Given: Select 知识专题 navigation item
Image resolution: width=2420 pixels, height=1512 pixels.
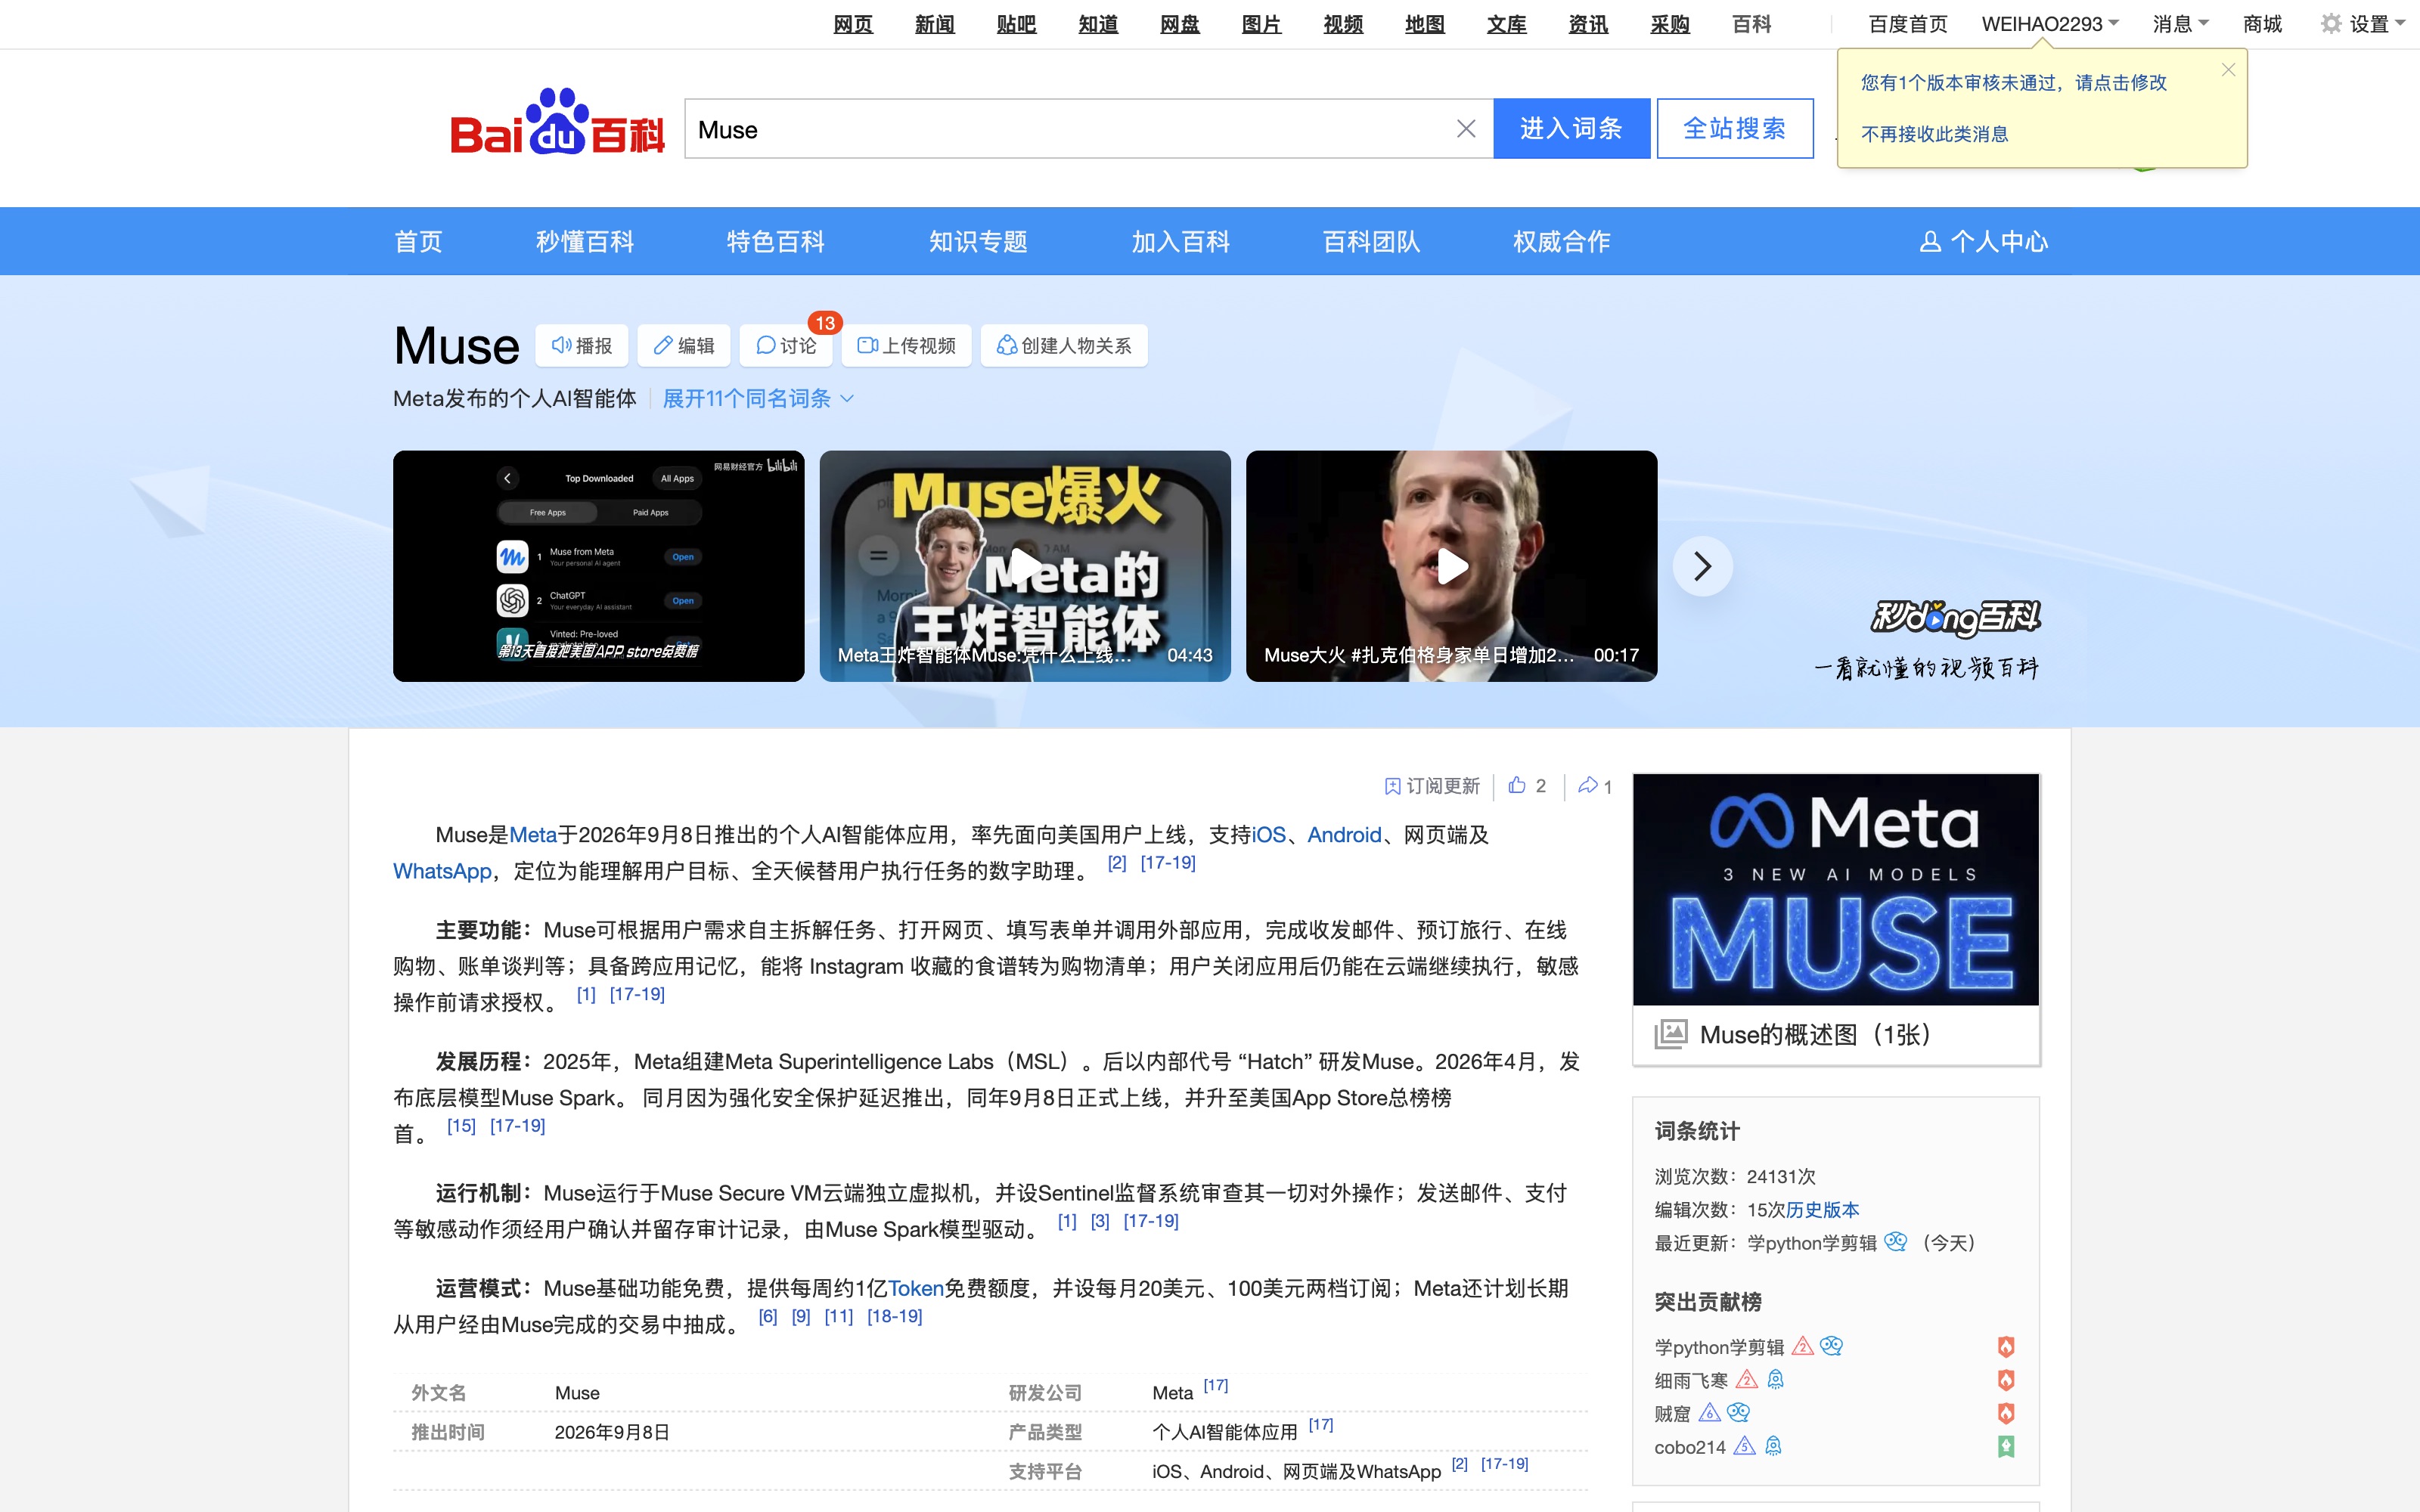Looking at the screenshot, I should (x=978, y=242).
